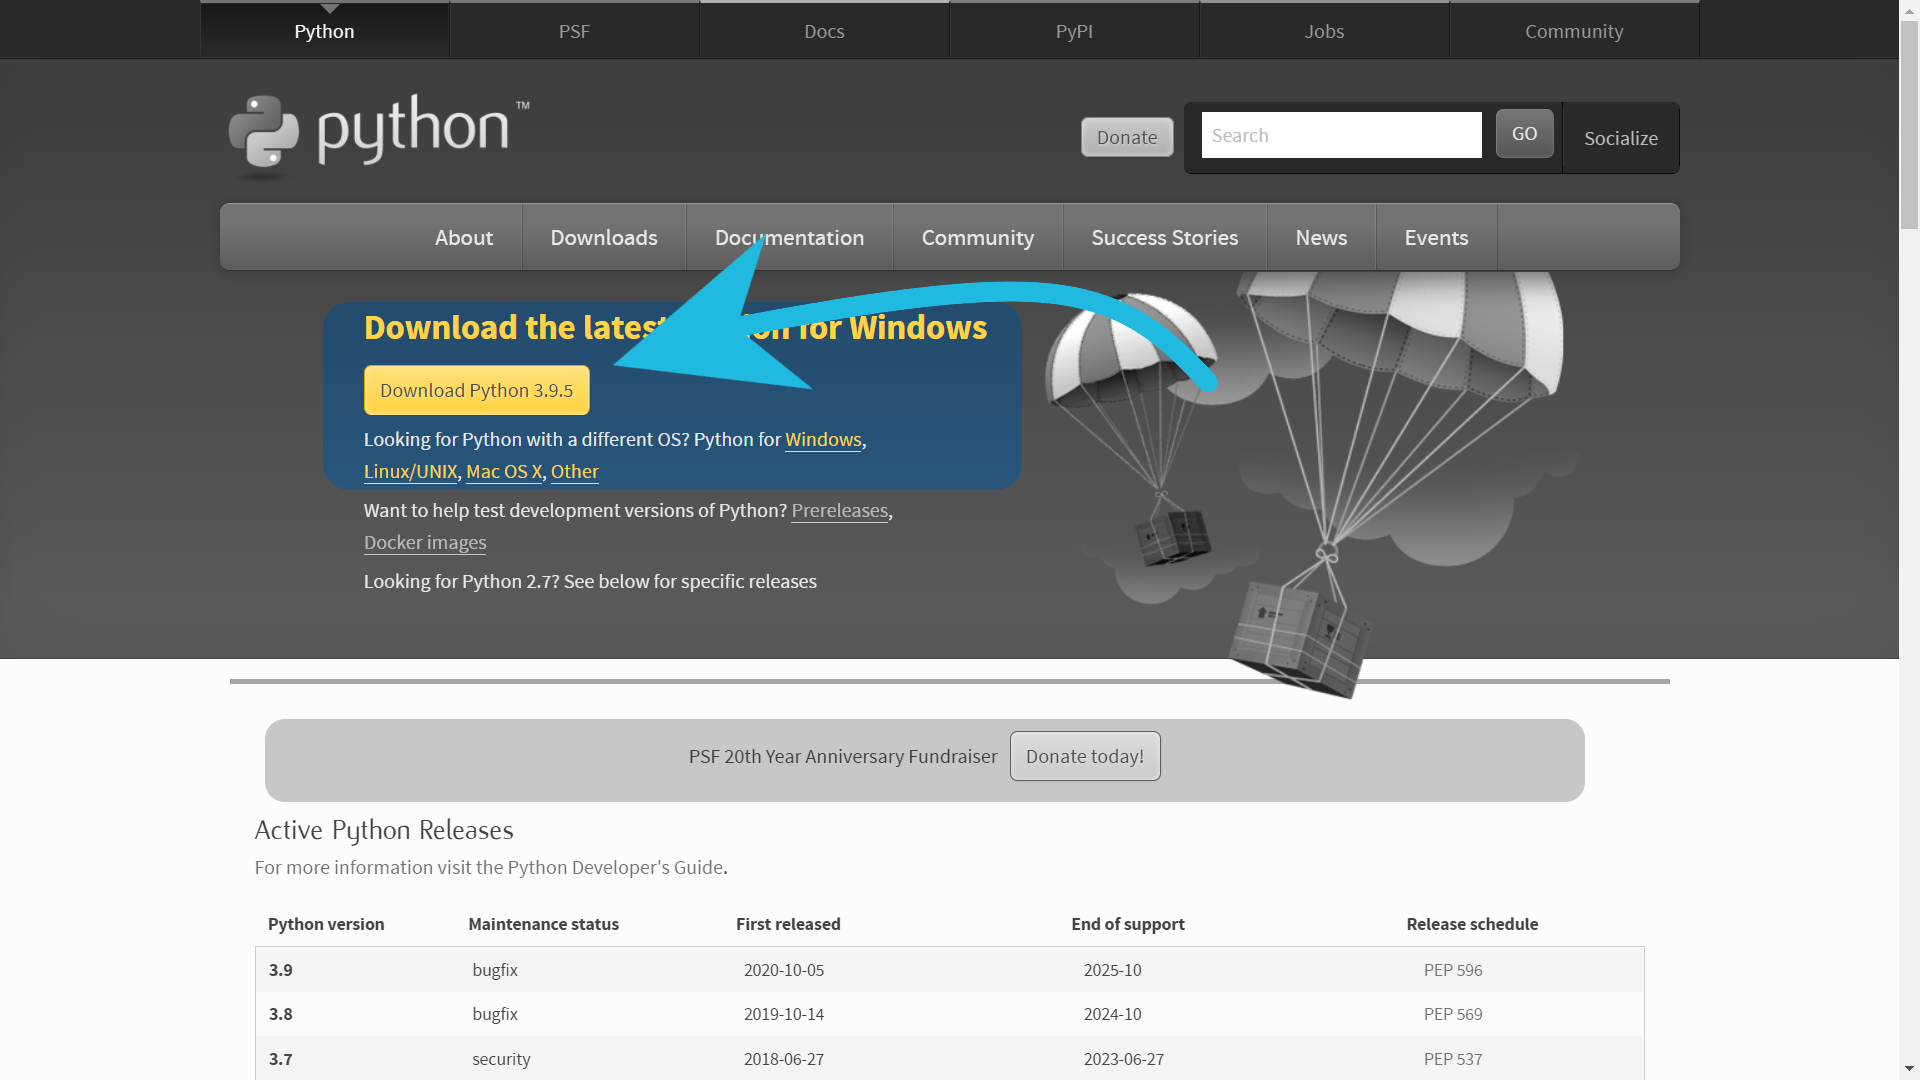
Task: Open the Linux/UNIX download link
Action: pyautogui.click(x=410, y=472)
